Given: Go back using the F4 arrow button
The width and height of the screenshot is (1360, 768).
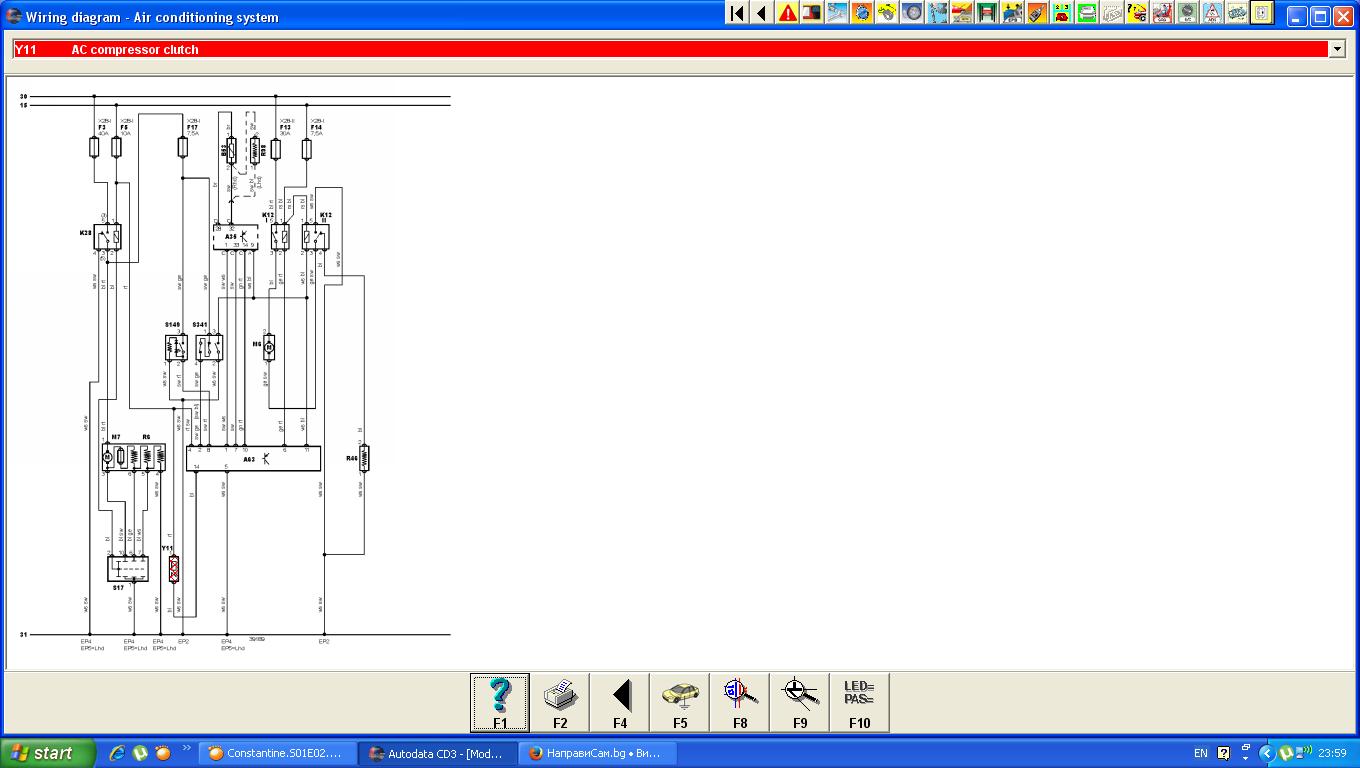Looking at the screenshot, I should pos(620,702).
